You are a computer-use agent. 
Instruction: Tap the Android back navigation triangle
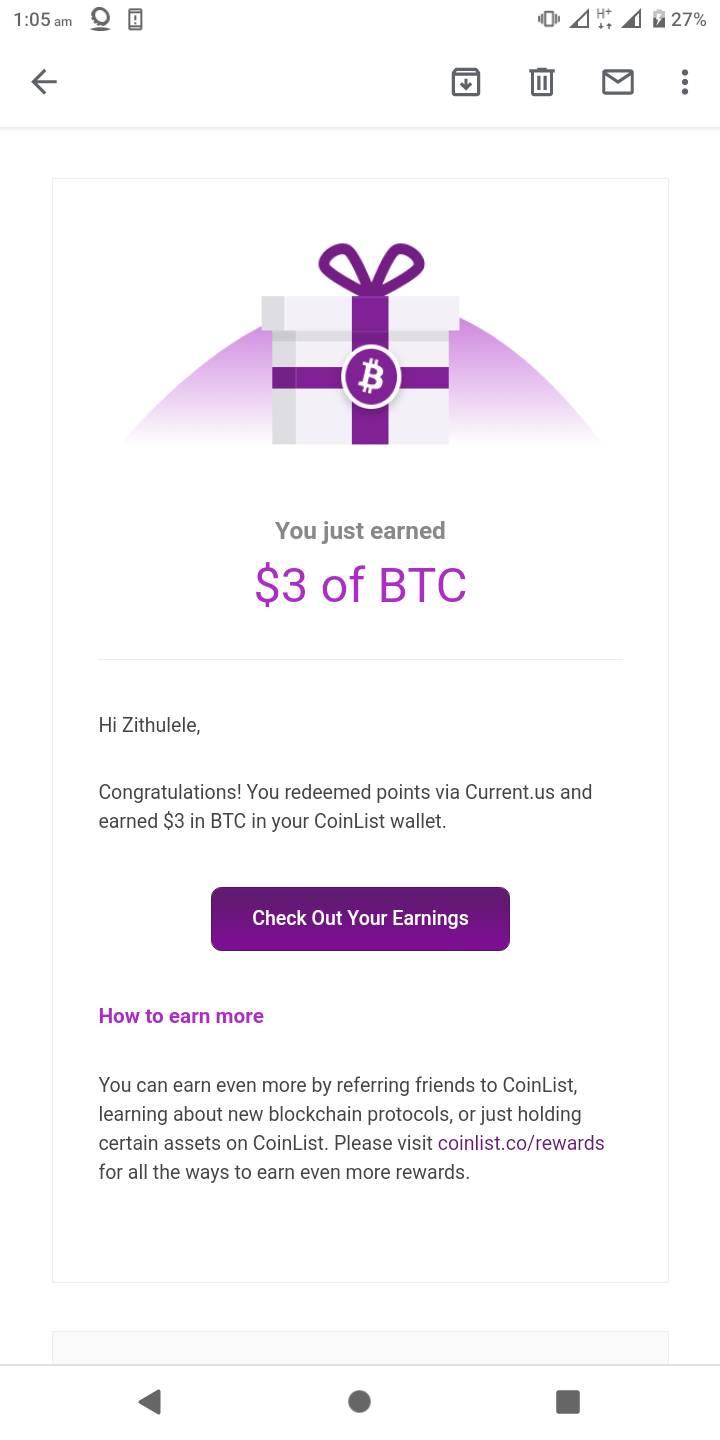pos(150,1402)
